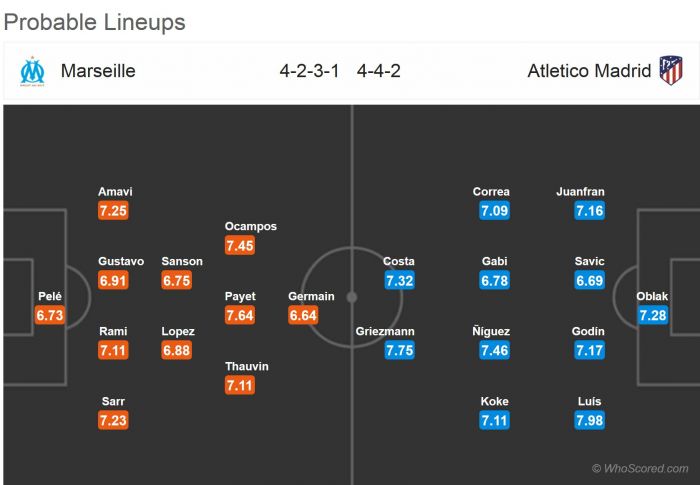Click the Juanfran player name
Viewport: 700px width, 485px height.
click(580, 192)
